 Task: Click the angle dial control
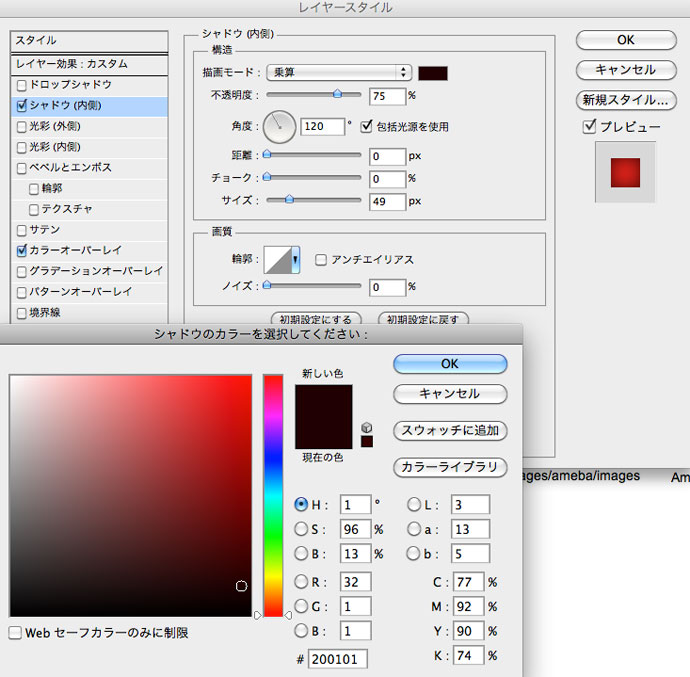pyautogui.click(x=280, y=127)
